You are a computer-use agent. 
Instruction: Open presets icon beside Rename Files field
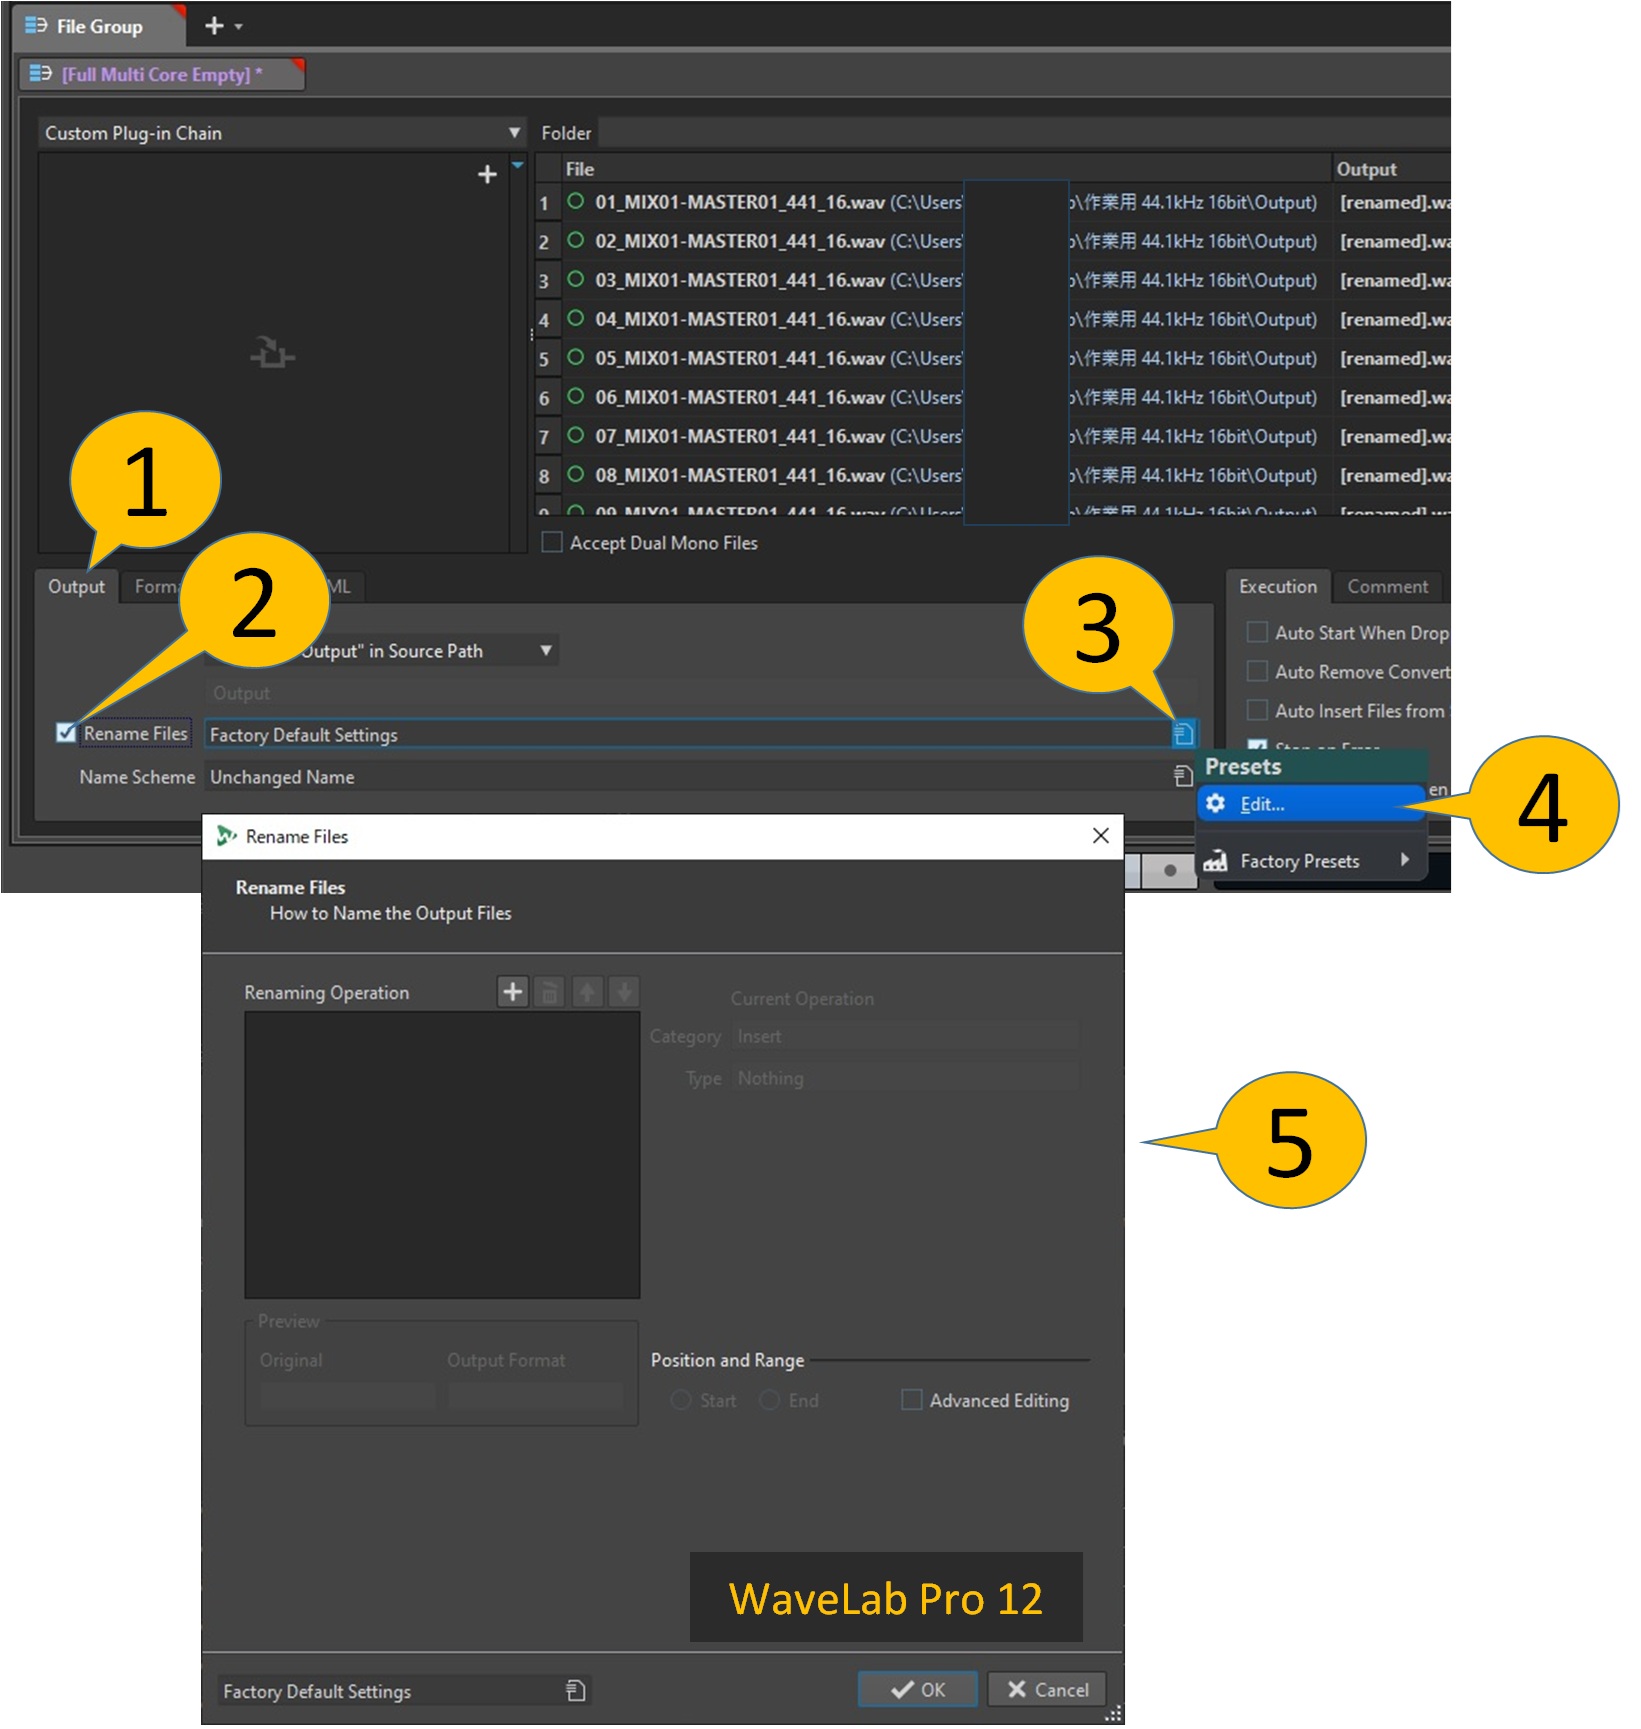pos(1183,734)
